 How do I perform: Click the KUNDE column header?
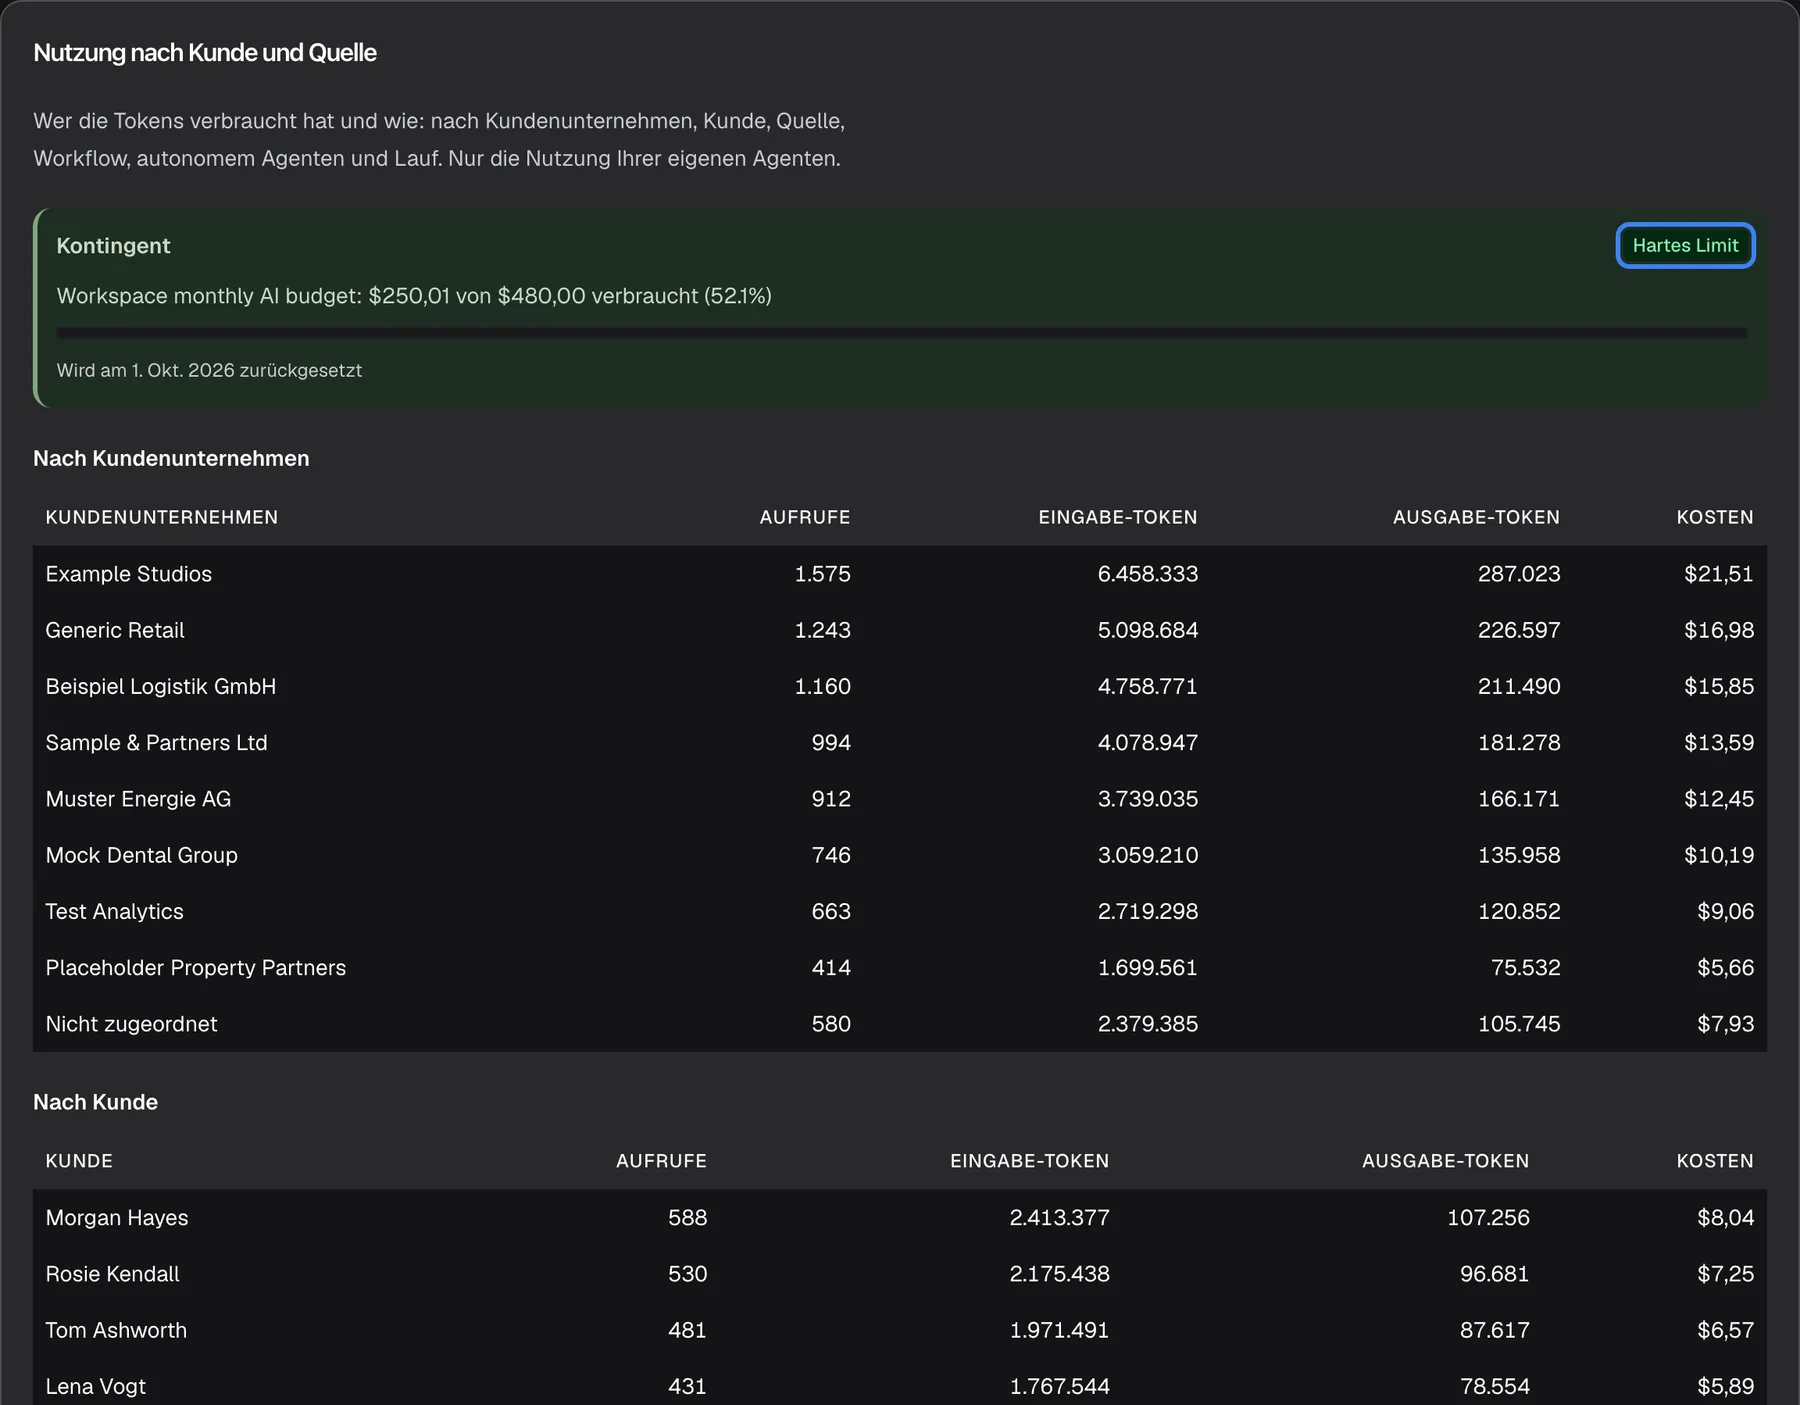tap(79, 1161)
